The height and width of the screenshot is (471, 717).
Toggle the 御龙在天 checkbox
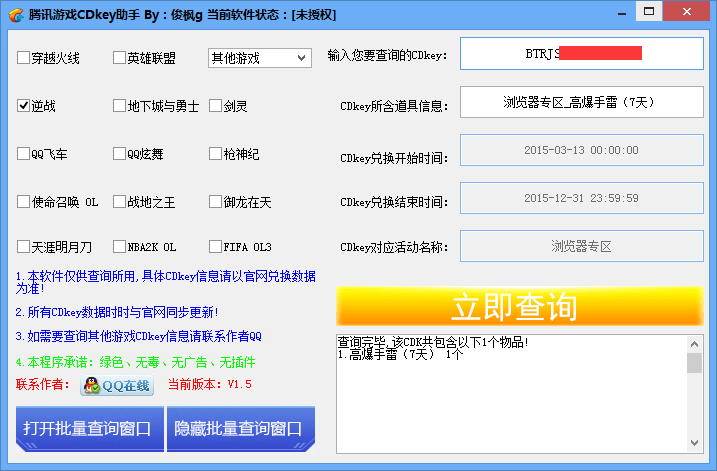tap(215, 202)
